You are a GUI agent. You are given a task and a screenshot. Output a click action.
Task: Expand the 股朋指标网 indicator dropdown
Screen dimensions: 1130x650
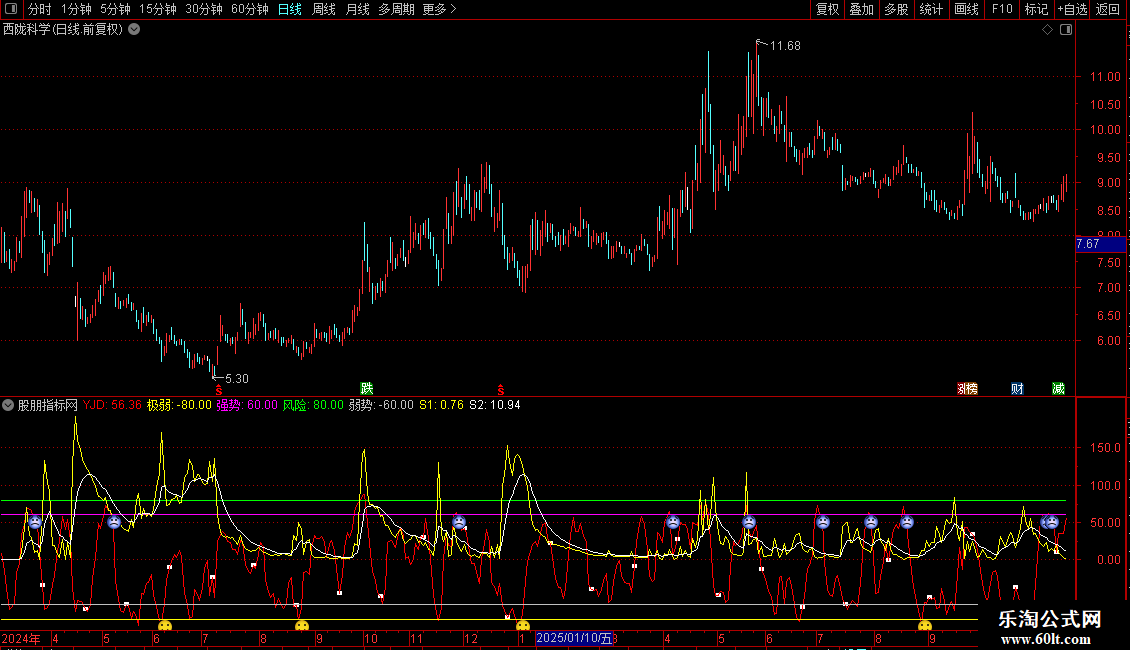(x=9, y=405)
